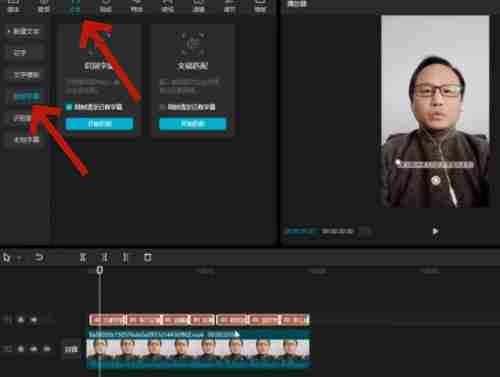
Task: Lock the main video track
Action: (x=21, y=349)
